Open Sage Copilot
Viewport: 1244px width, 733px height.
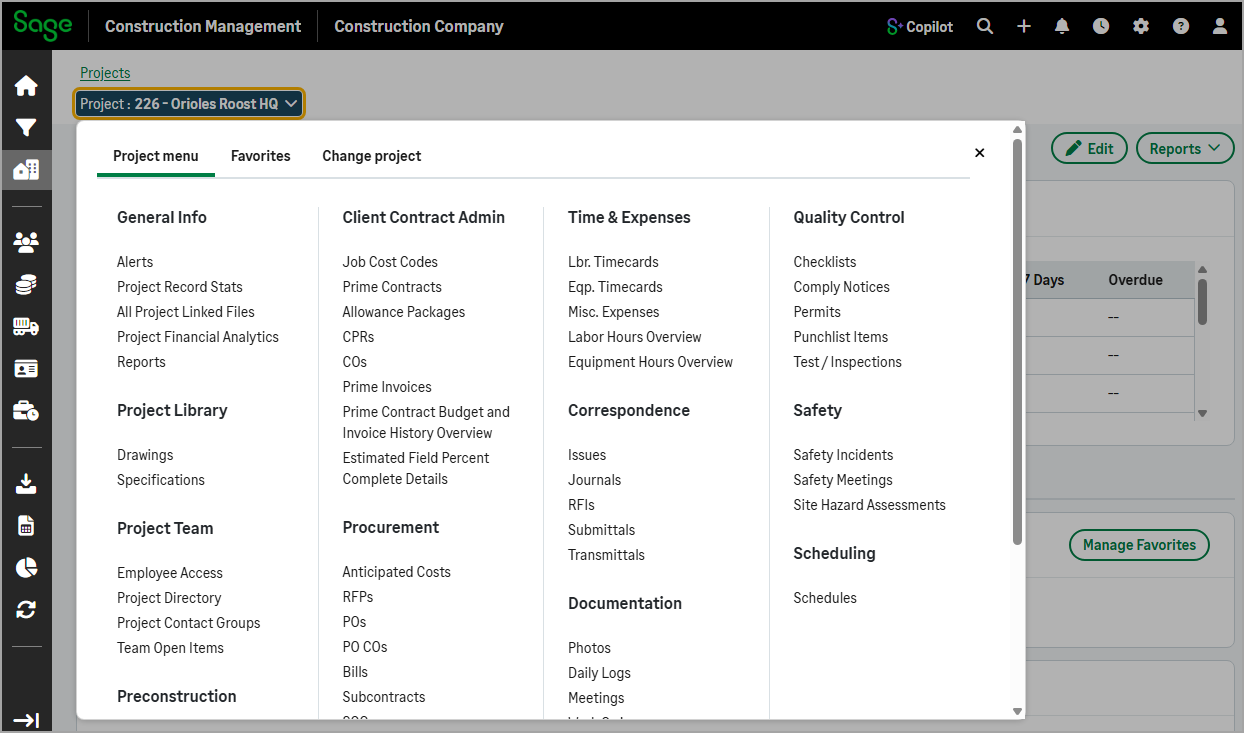[x=920, y=26]
